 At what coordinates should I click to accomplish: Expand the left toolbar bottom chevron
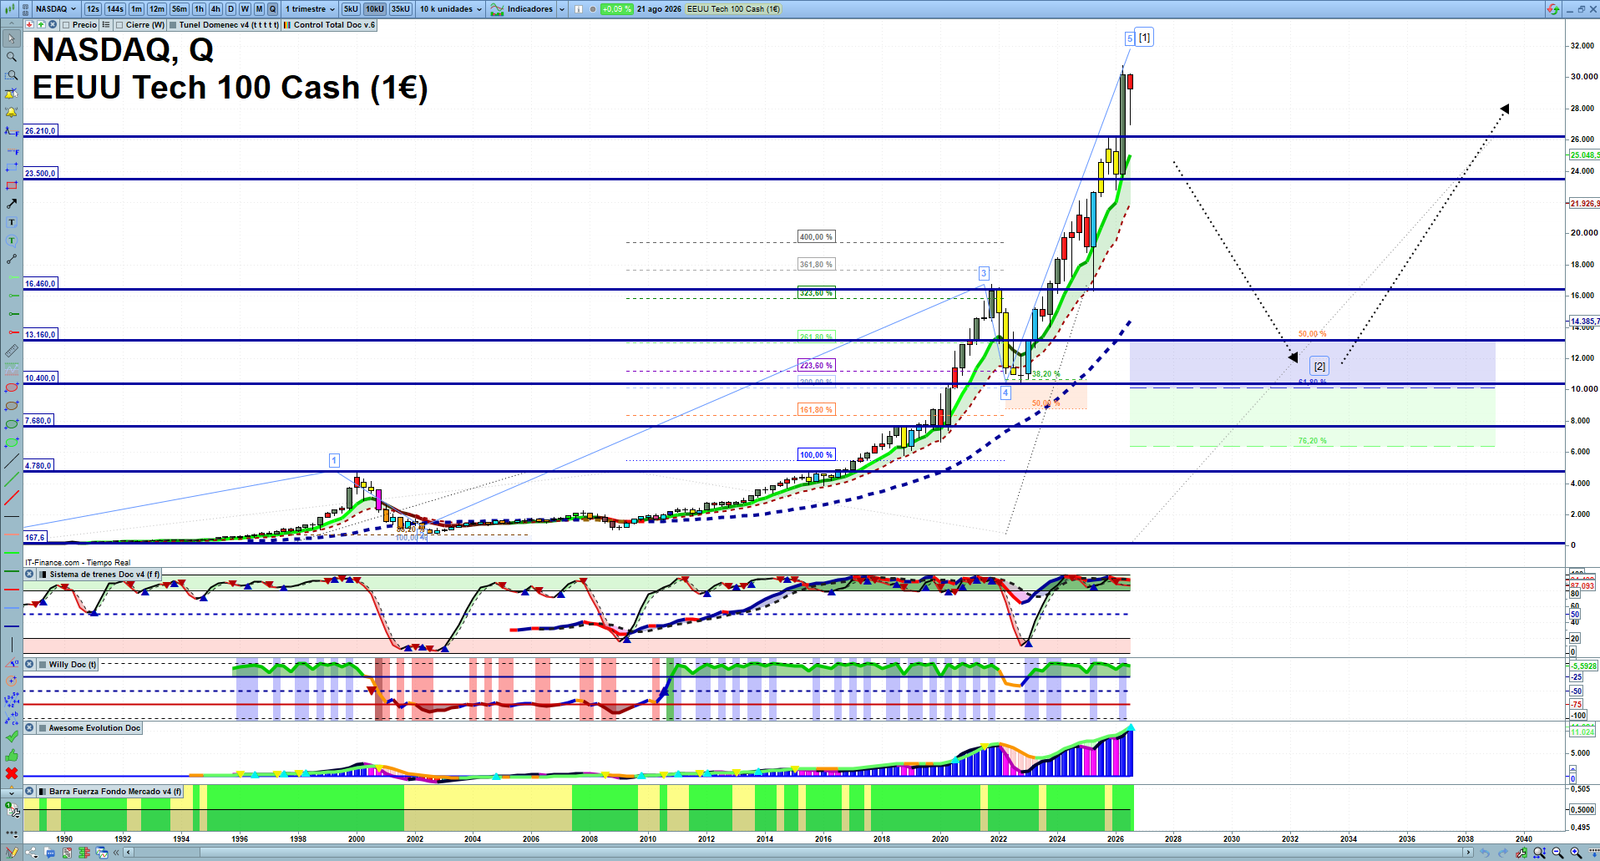point(11,792)
